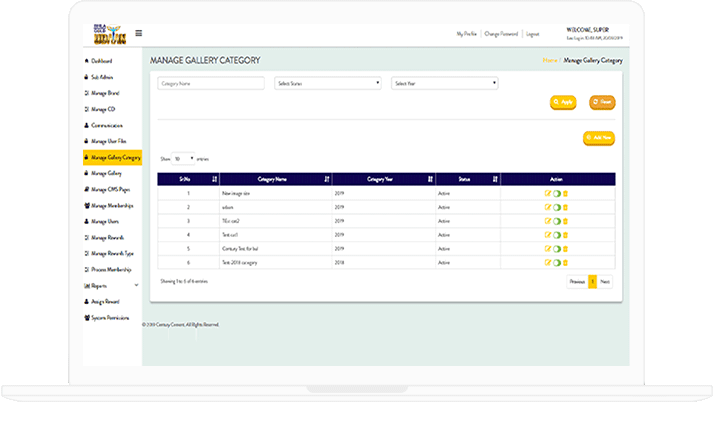The image size is (715, 430).
Task: Click the Add New button
Action: click(x=599, y=138)
